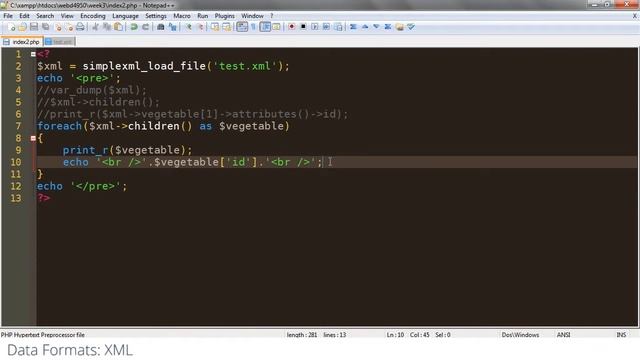Open the User Defined Language dialog icon

click(x=276, y=27)
